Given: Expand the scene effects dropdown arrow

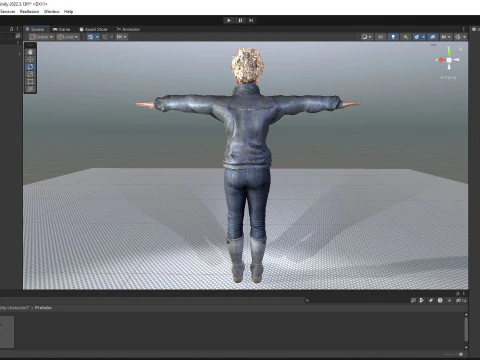Looking at the screenshot, I should click(x=423, y=37).
